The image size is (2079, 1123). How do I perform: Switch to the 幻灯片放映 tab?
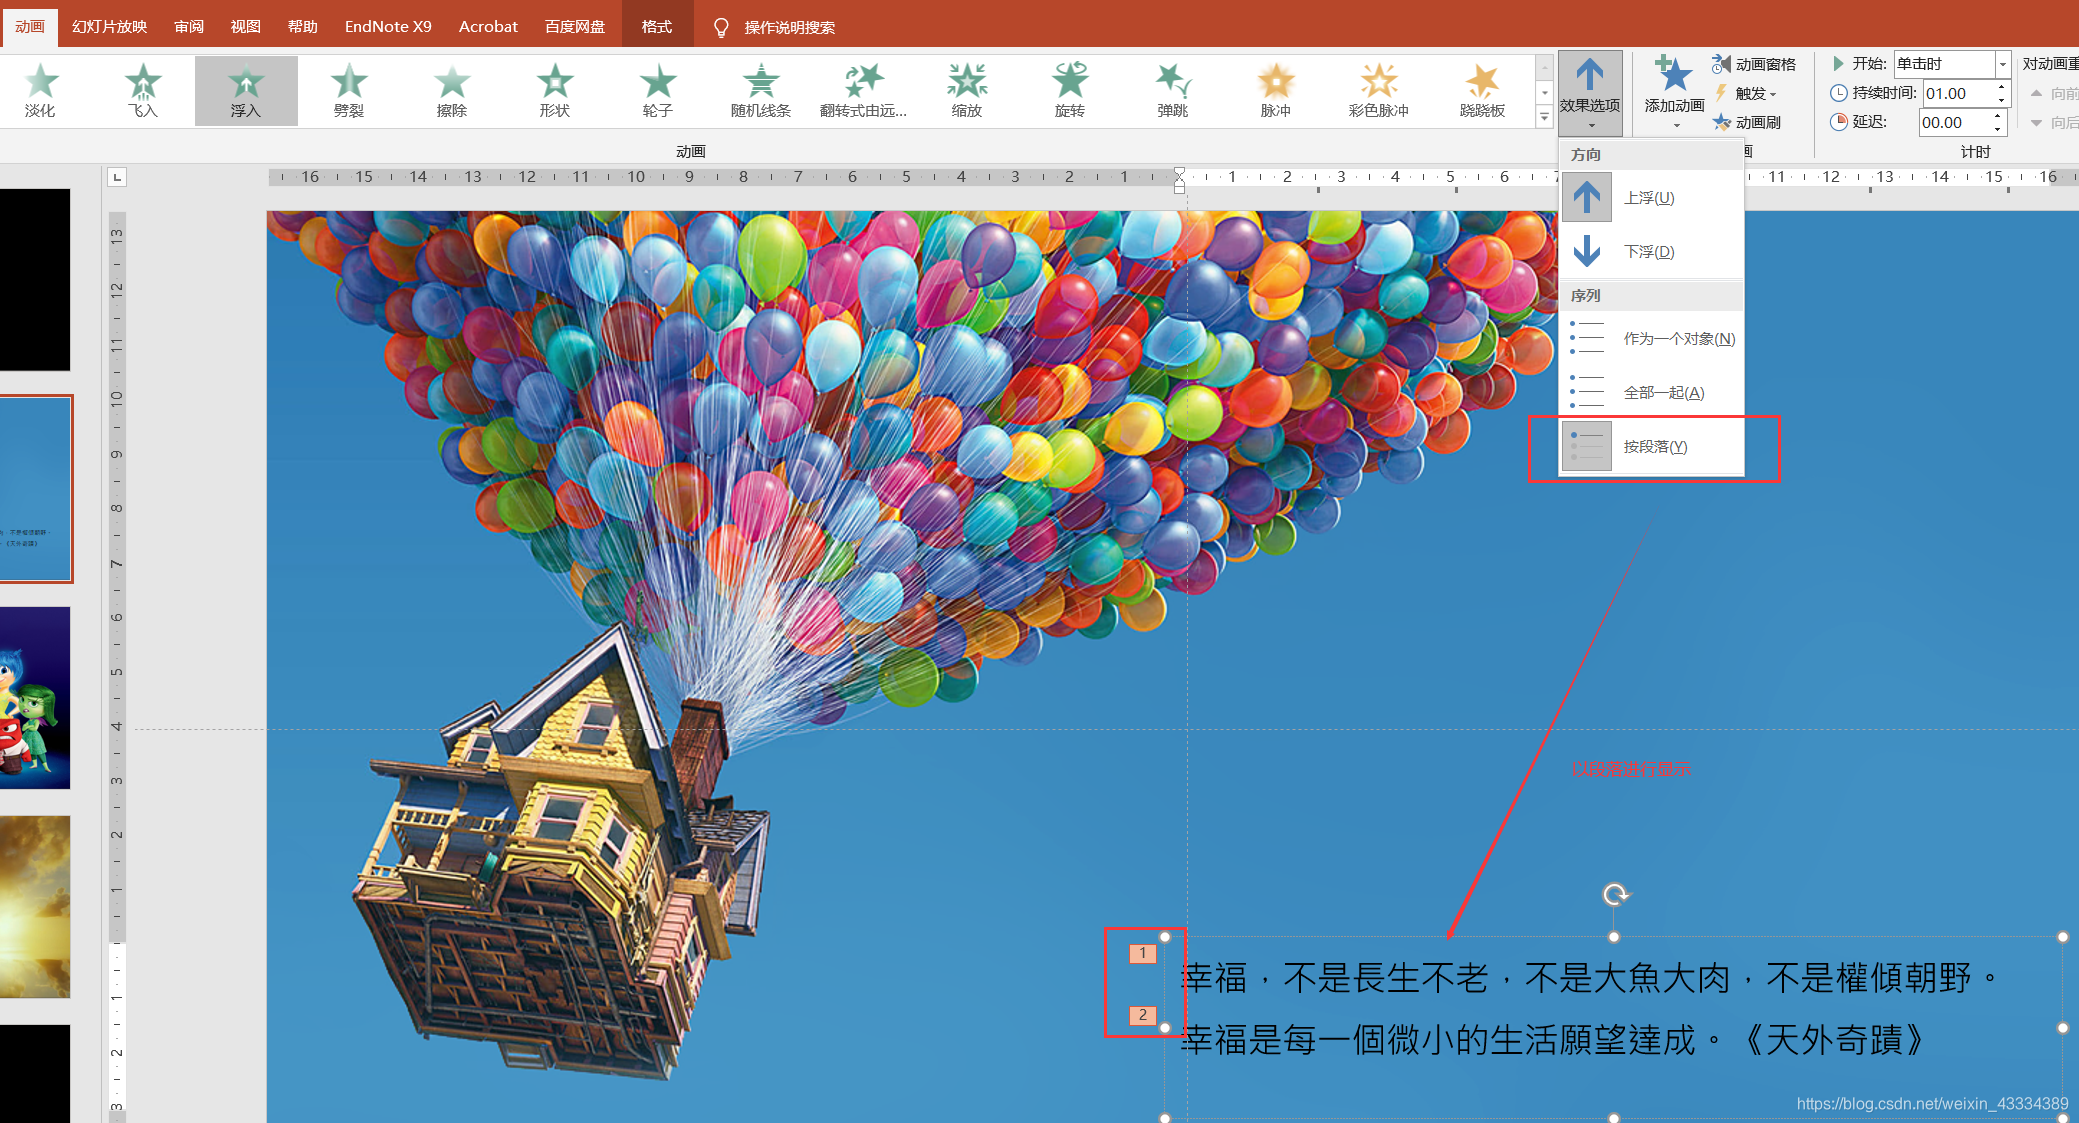[x=109, y=27]
